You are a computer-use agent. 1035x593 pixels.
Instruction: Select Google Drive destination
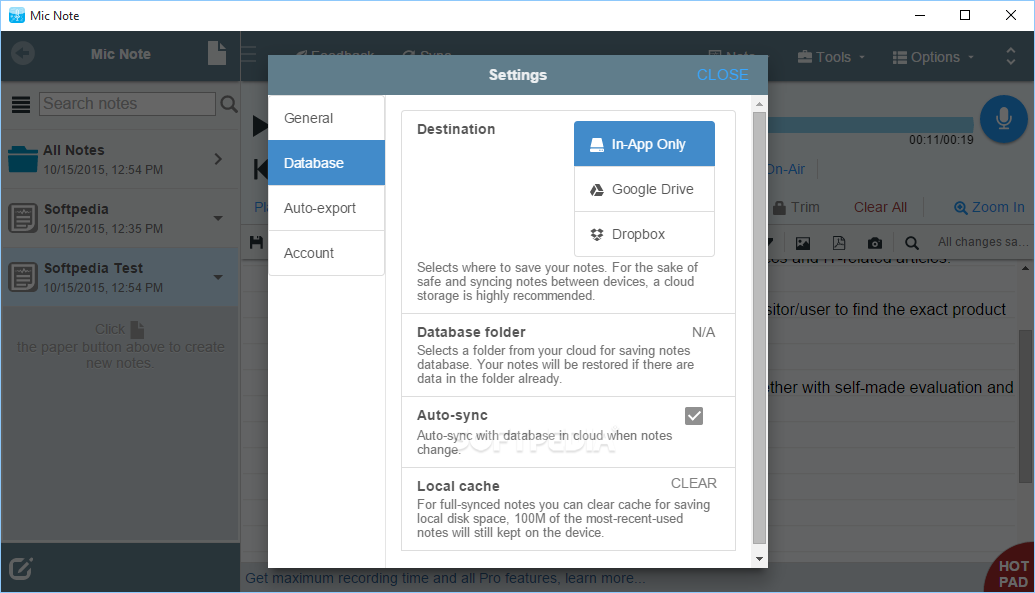pos(644,190)
